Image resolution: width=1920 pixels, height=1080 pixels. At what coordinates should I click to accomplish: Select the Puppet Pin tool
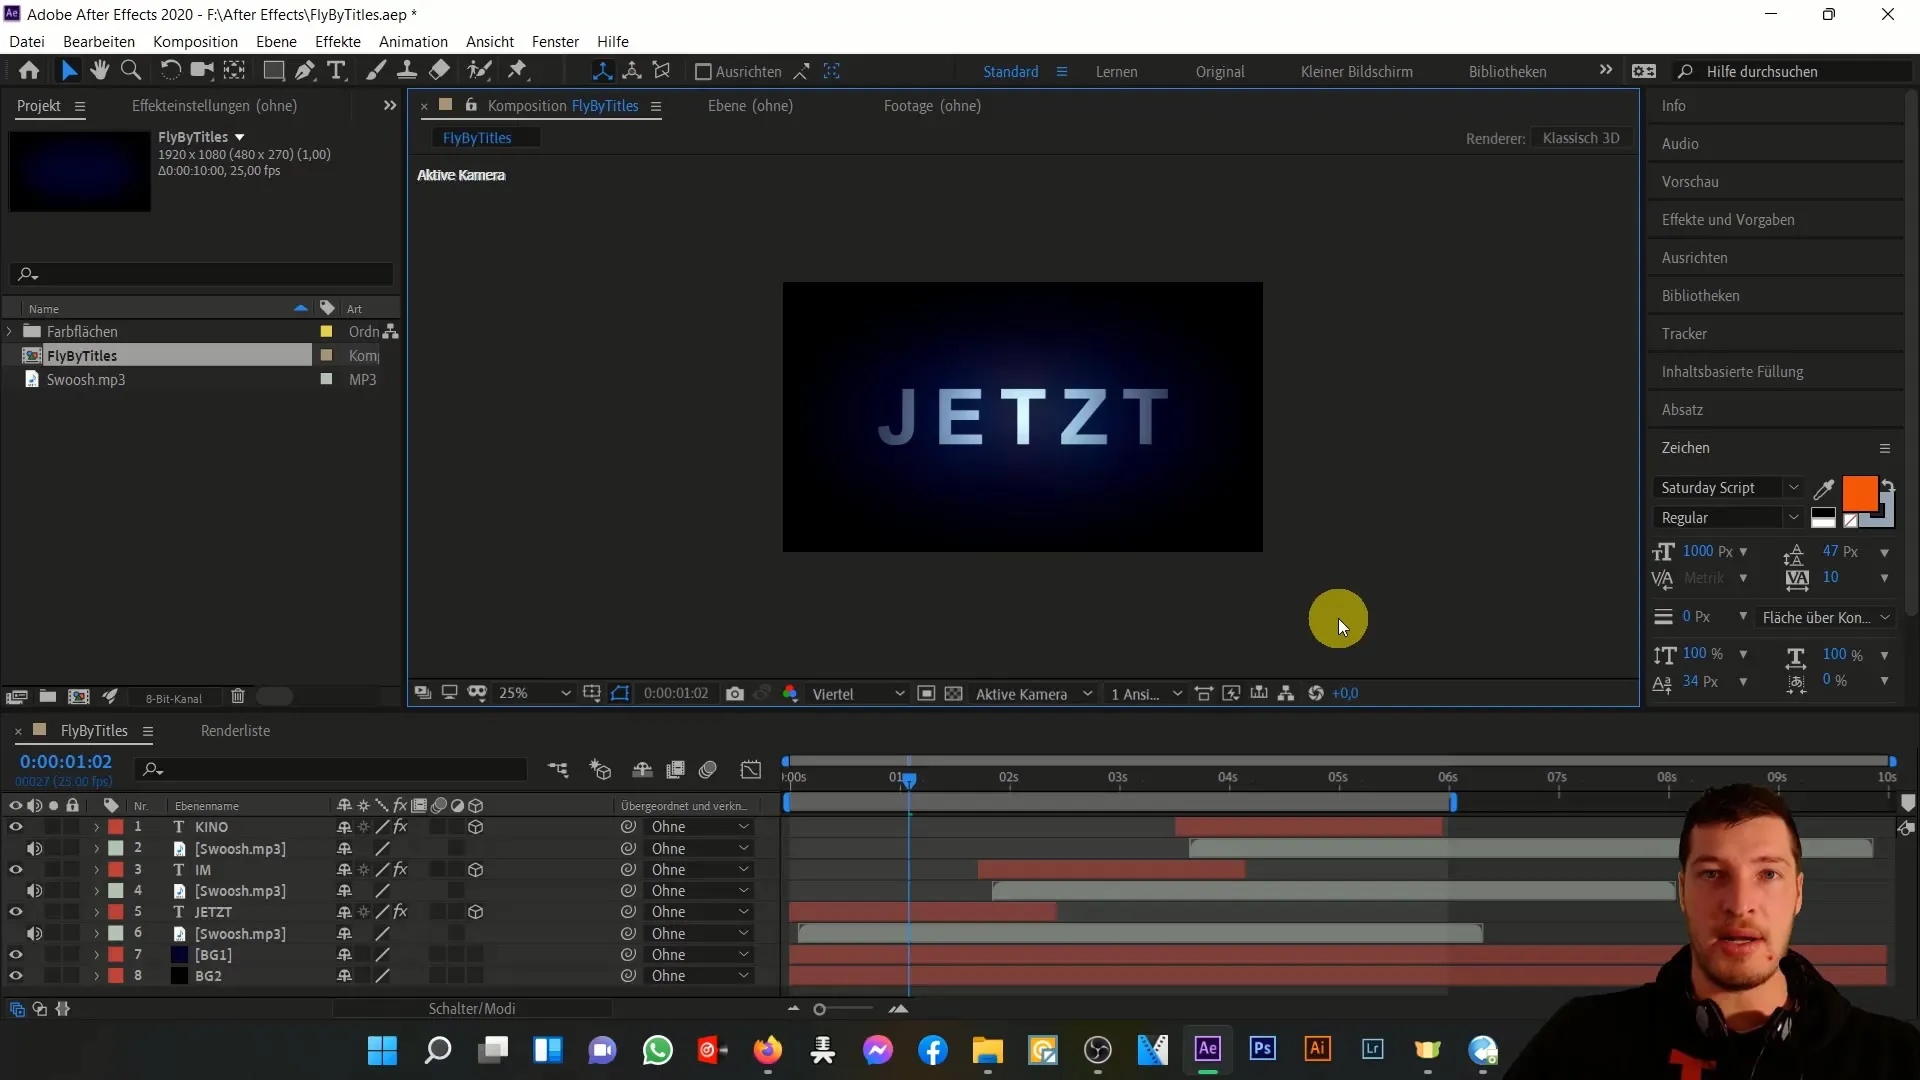tap(517, 71)
